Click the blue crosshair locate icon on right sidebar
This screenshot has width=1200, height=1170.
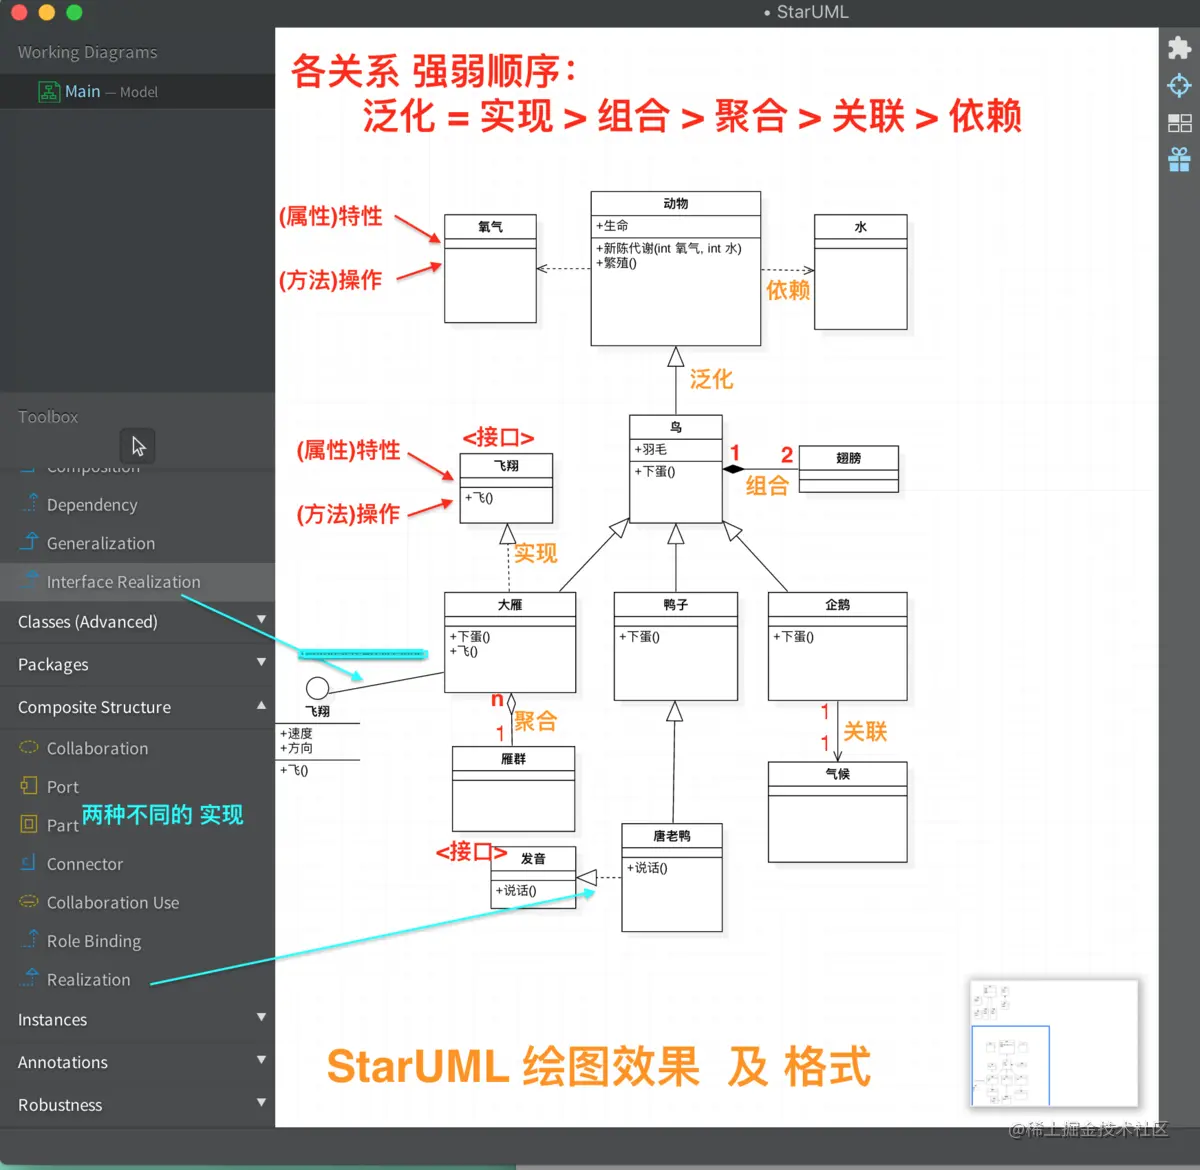pyautogui.click(x=1179, y=85)
